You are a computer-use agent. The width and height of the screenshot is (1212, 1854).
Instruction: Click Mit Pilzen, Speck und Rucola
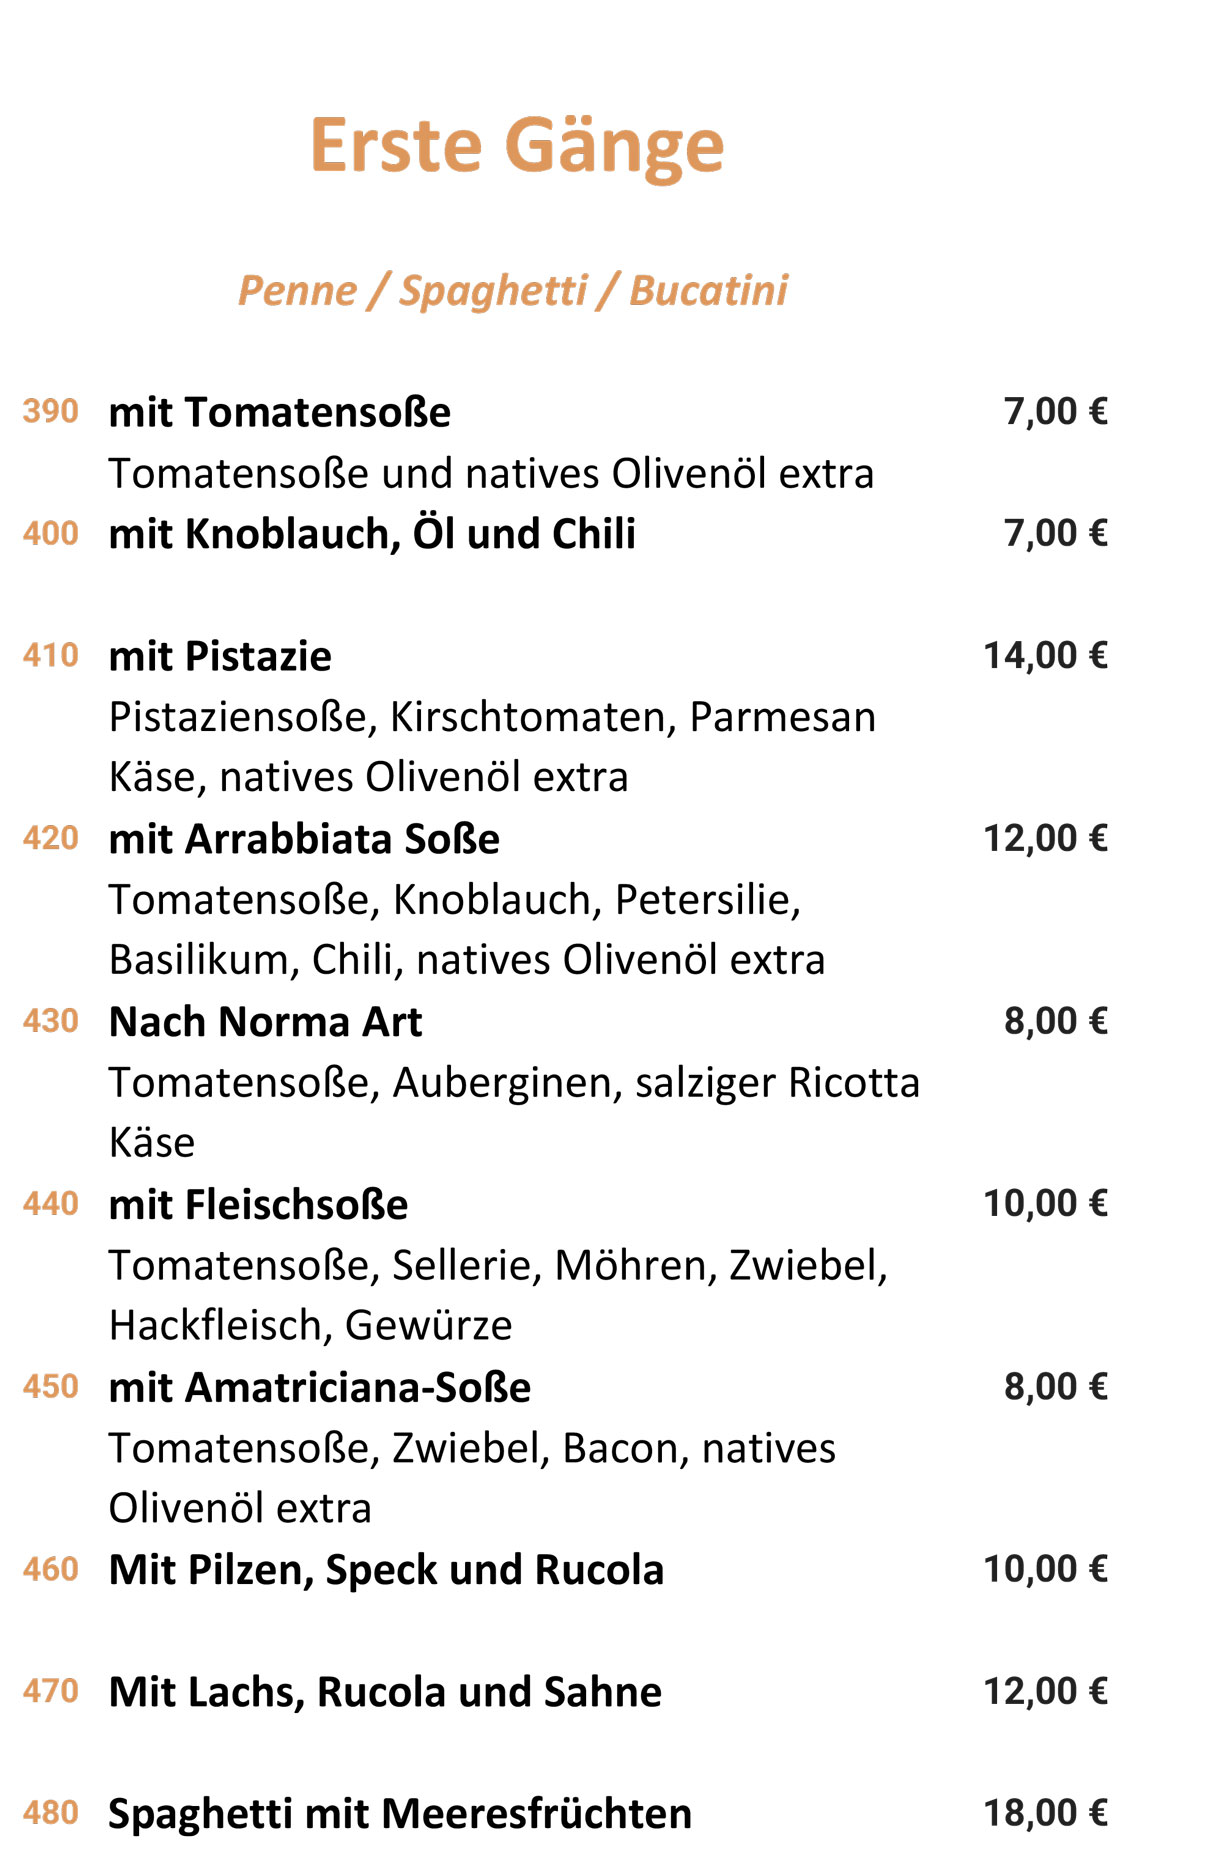click(x=386, y=1570)
